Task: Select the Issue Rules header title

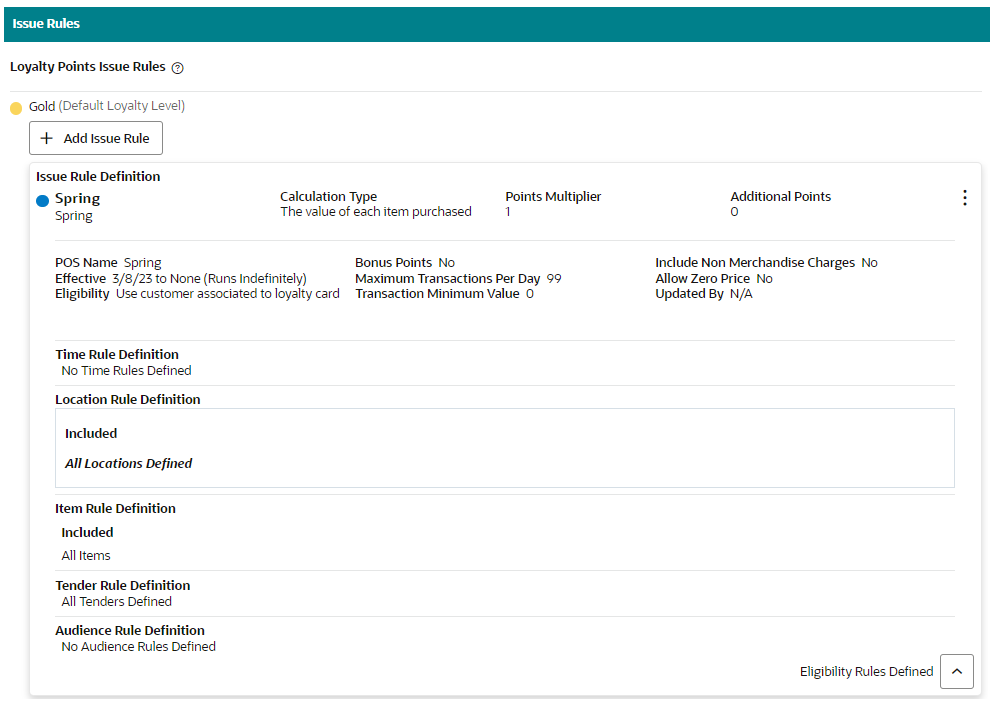Action: click(x=46, y=24)
